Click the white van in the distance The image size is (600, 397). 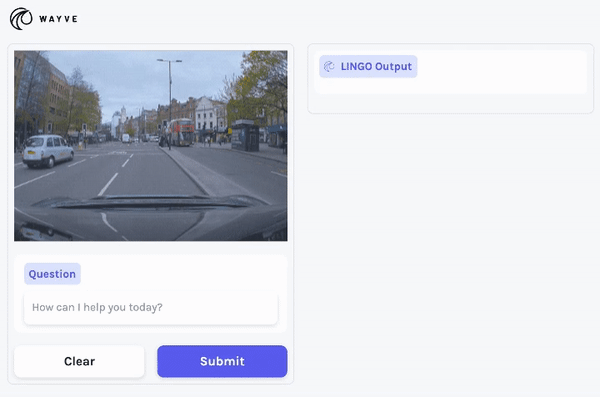pyautogui.click(x=126, y=138)
